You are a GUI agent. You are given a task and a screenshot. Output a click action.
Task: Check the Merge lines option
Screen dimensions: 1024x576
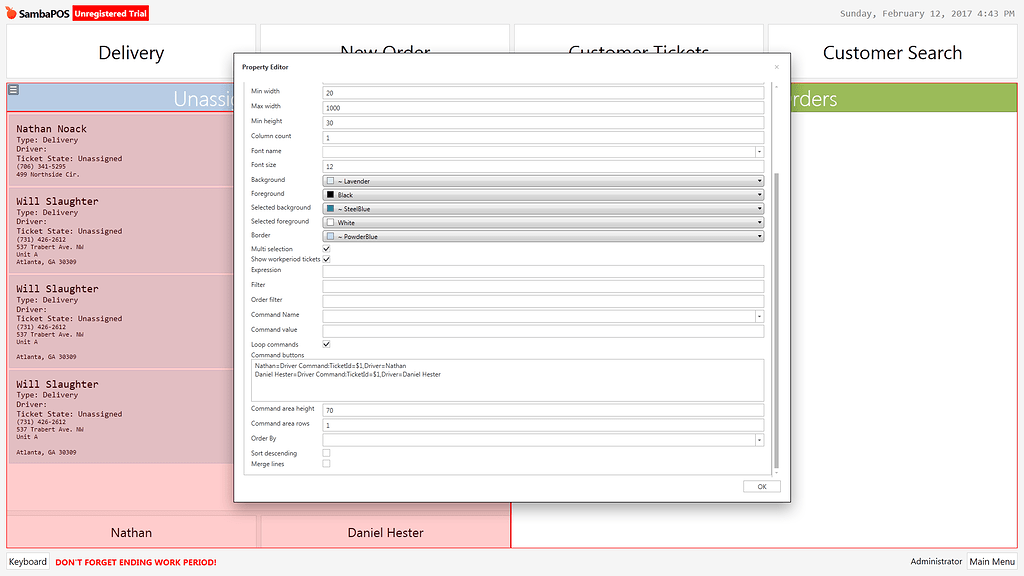(x=325, y=463)
